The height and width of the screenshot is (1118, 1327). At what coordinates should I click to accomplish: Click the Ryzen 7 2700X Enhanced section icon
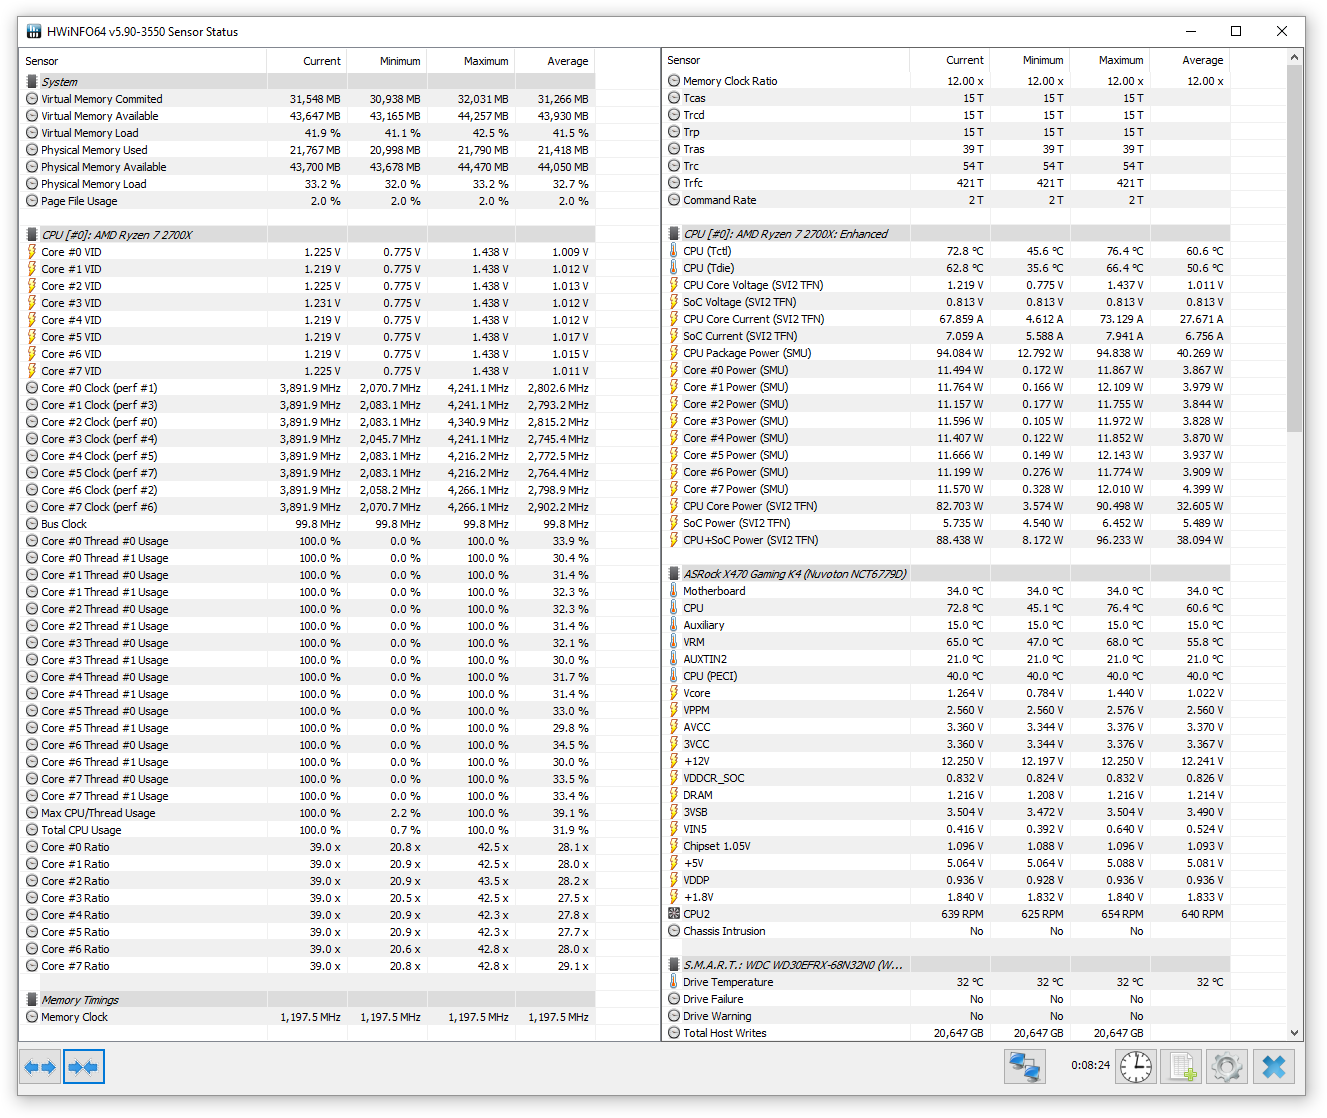point(674,234)
